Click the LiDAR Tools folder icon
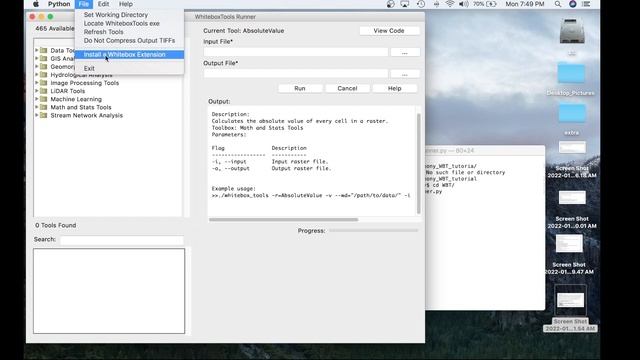 point(44,91)
